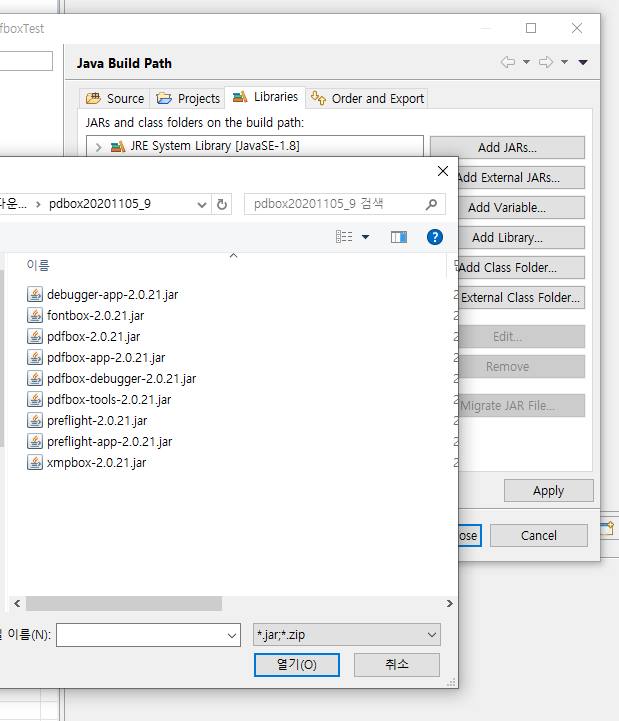
Task: Select the Libraries tab
Action: pos(265,97)
